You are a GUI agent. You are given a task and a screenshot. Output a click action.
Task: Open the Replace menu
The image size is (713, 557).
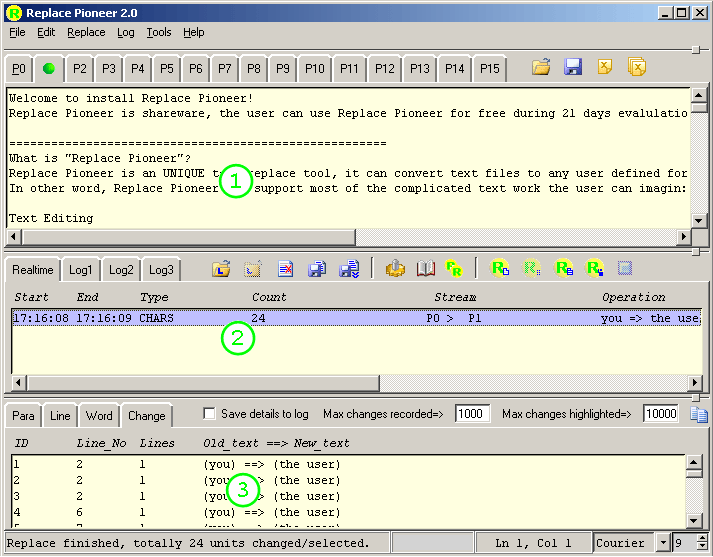click(86, 32)
